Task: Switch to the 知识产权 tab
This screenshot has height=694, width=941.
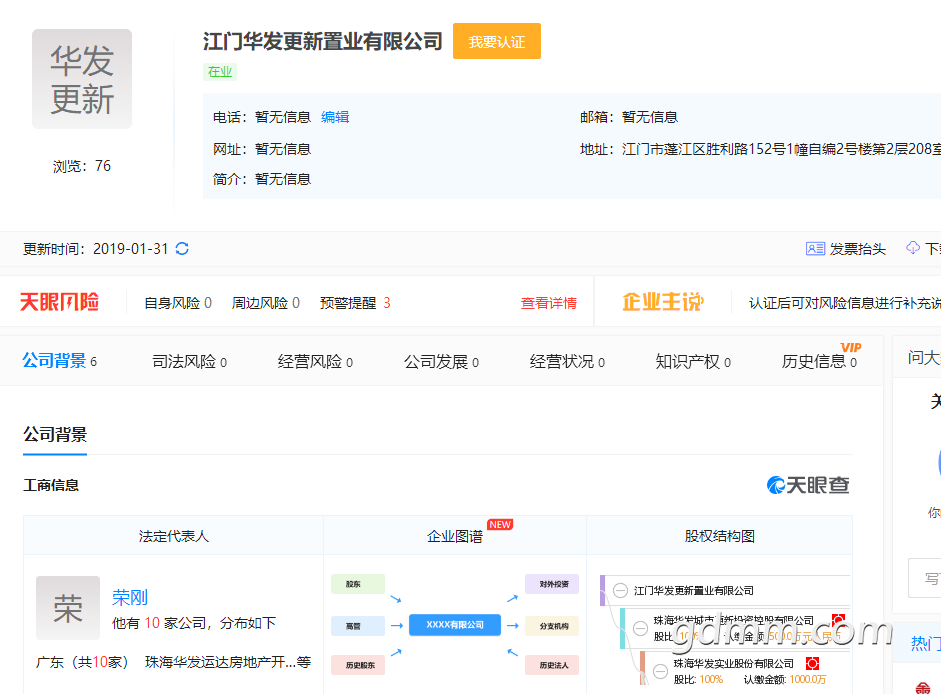Action: 693,361
